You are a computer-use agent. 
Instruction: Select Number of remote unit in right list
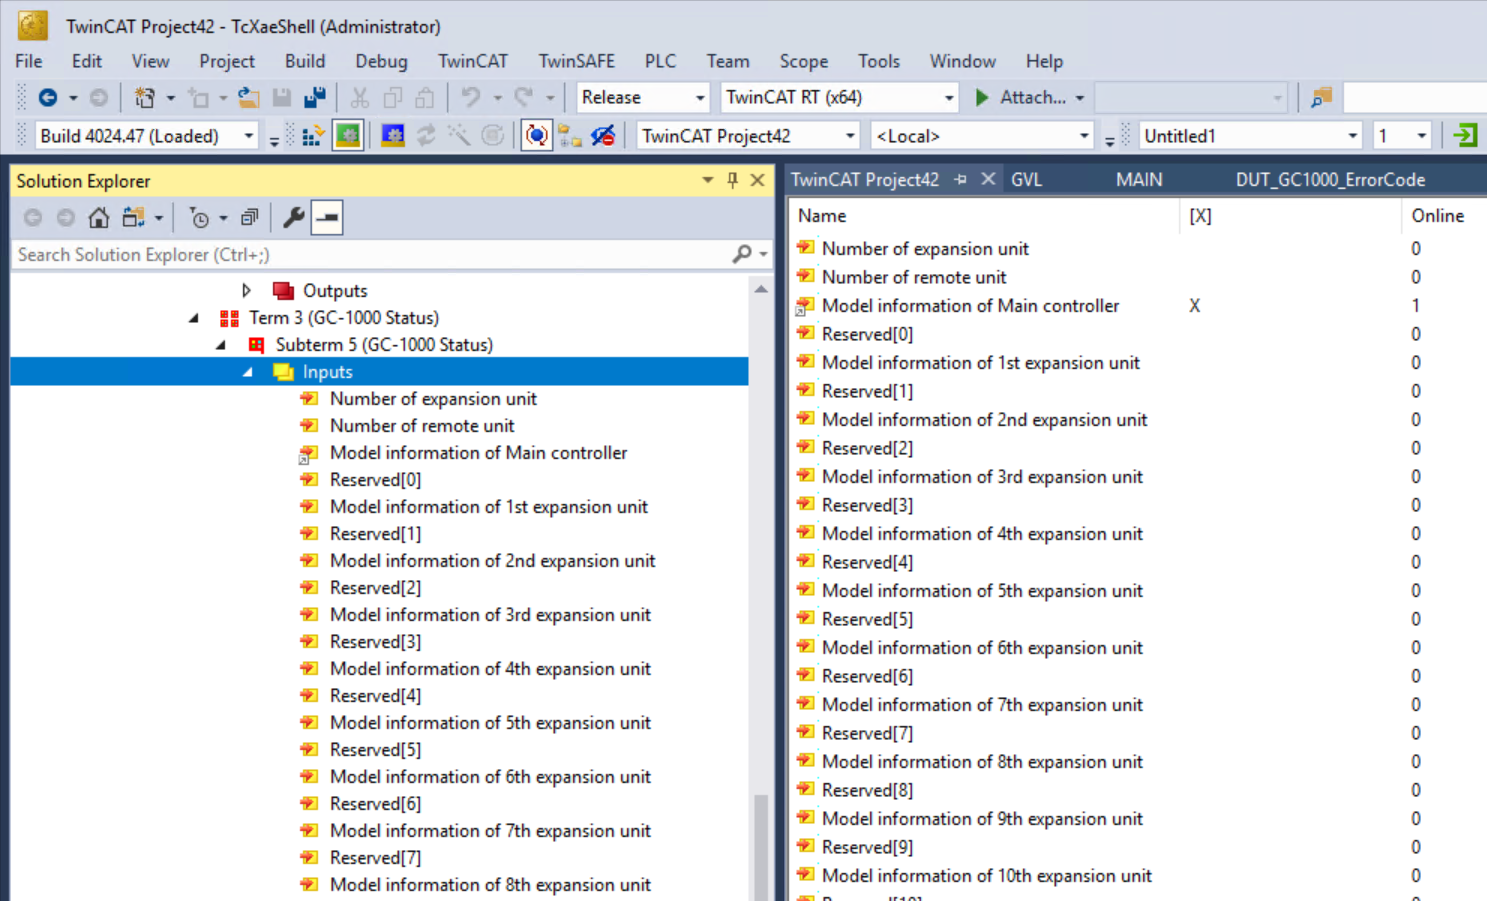914,277
